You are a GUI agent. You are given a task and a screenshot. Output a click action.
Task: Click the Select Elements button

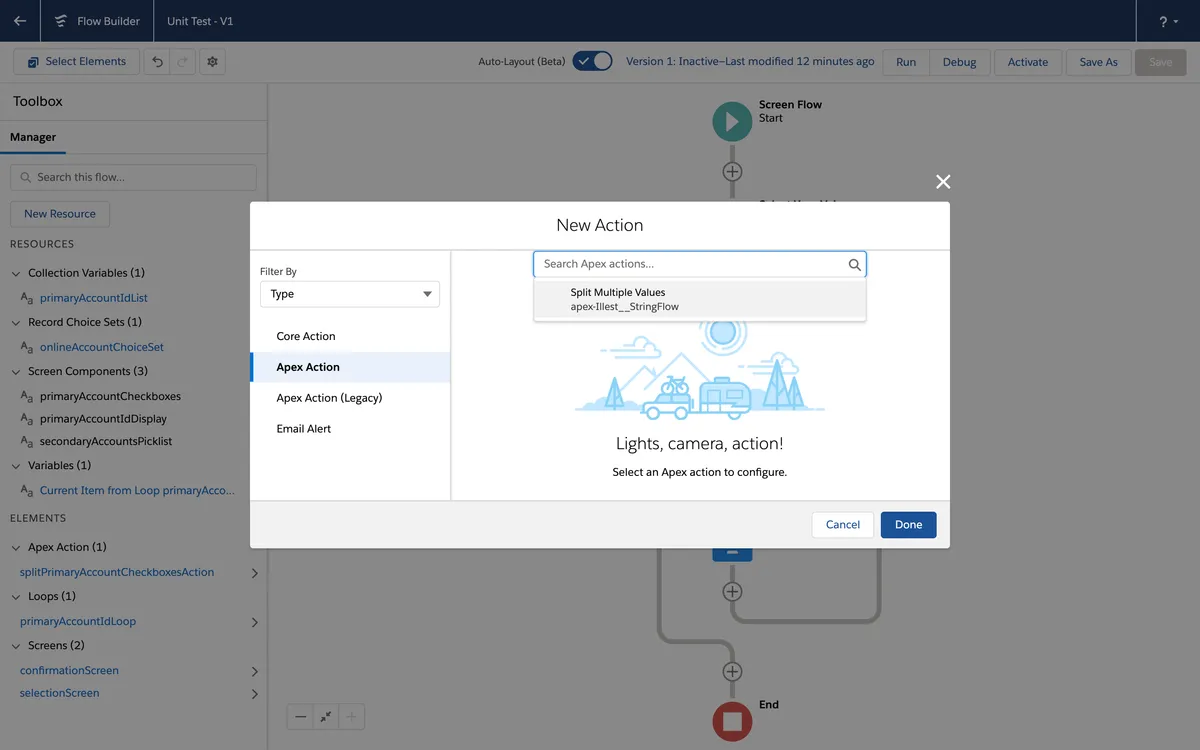pyautogui.click(x=76, y=62)
